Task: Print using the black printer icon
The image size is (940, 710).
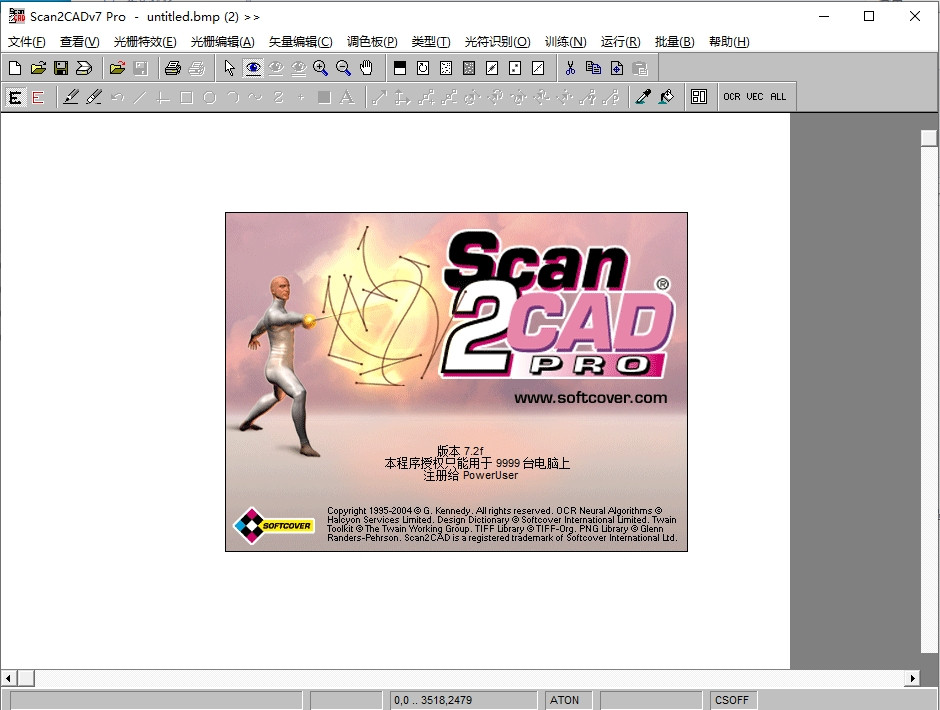Action: (x=173, y=68)
